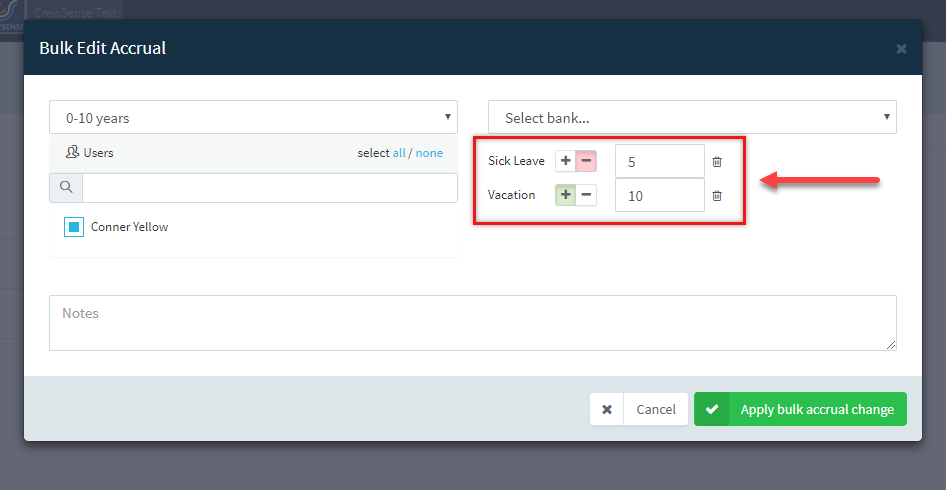
Task: Open the CrewSense Test tab behind dialog
Action: pyautogui.click(x=75, y=11)
